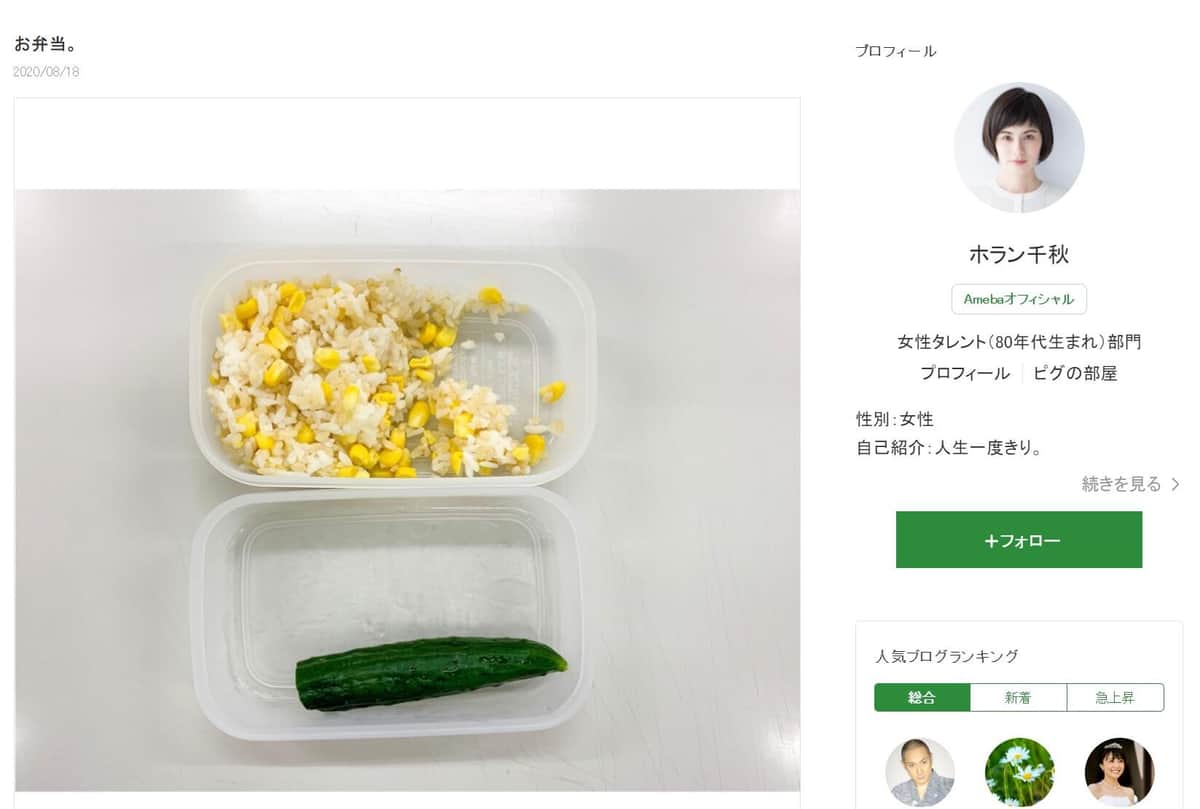Switch to the 総合 ranking tab

point(921,697)
